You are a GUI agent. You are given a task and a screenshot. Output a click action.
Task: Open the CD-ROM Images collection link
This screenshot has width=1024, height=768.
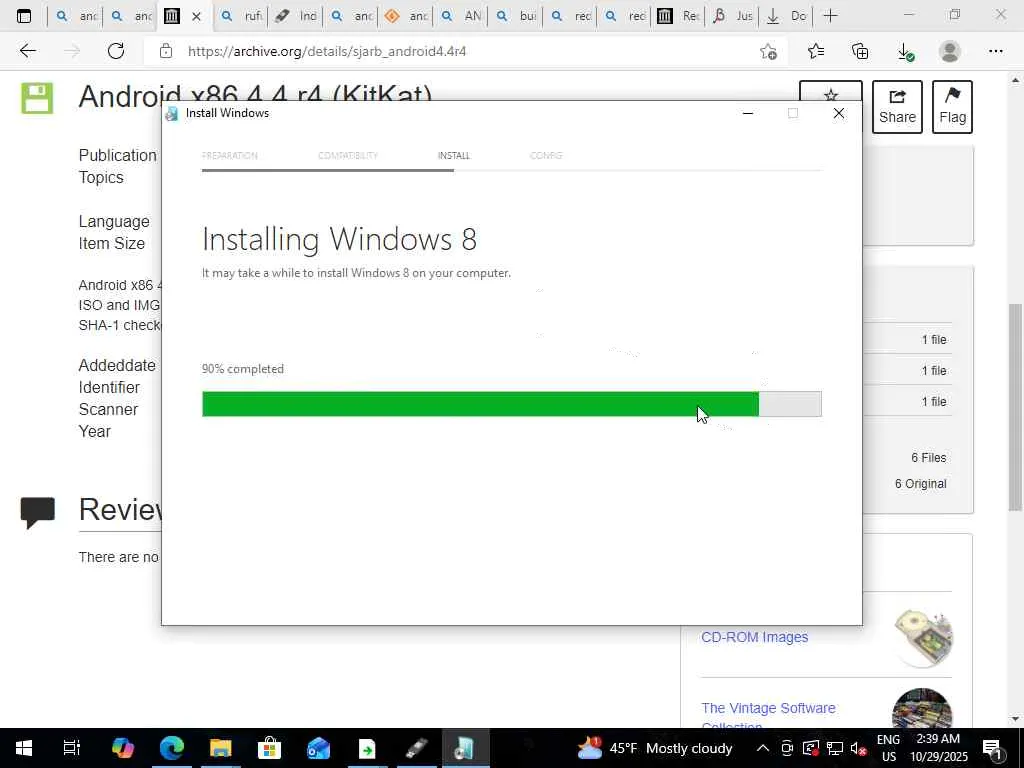coord(754,637)
